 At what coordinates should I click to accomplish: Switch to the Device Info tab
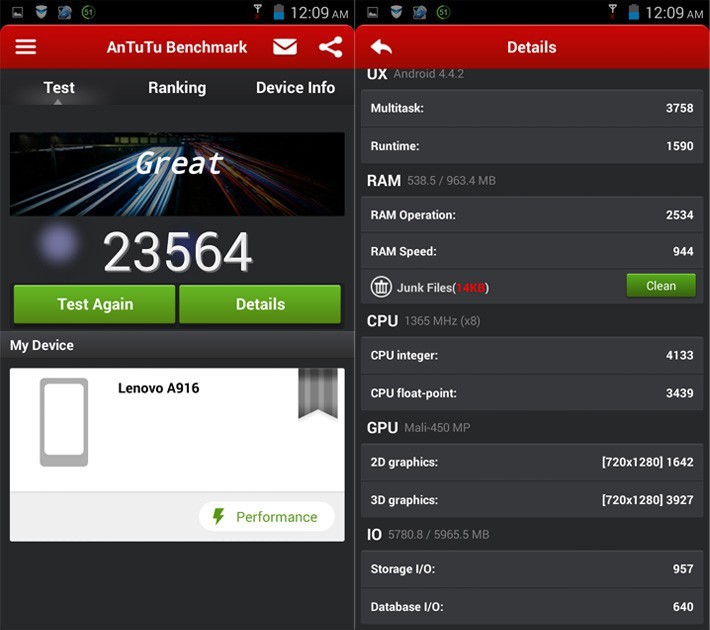(x=295, y=87)
